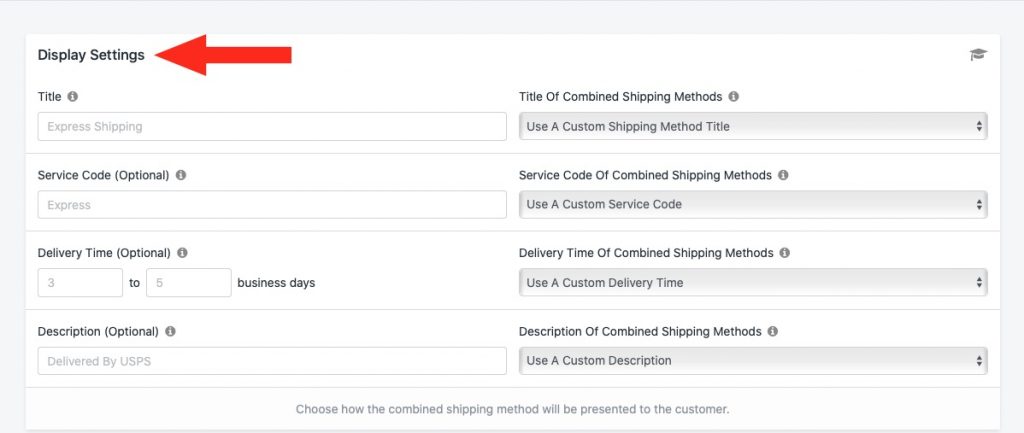Click the graduation cap help icon

(x=978, y=55)
